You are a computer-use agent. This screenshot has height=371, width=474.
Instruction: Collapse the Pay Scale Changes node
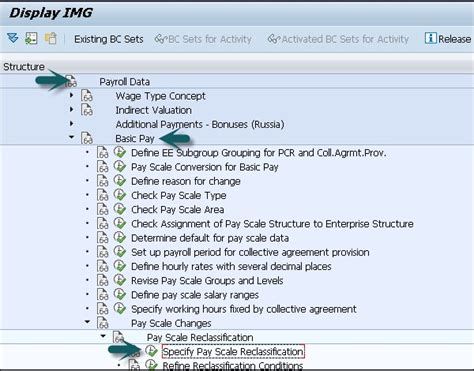87,322
